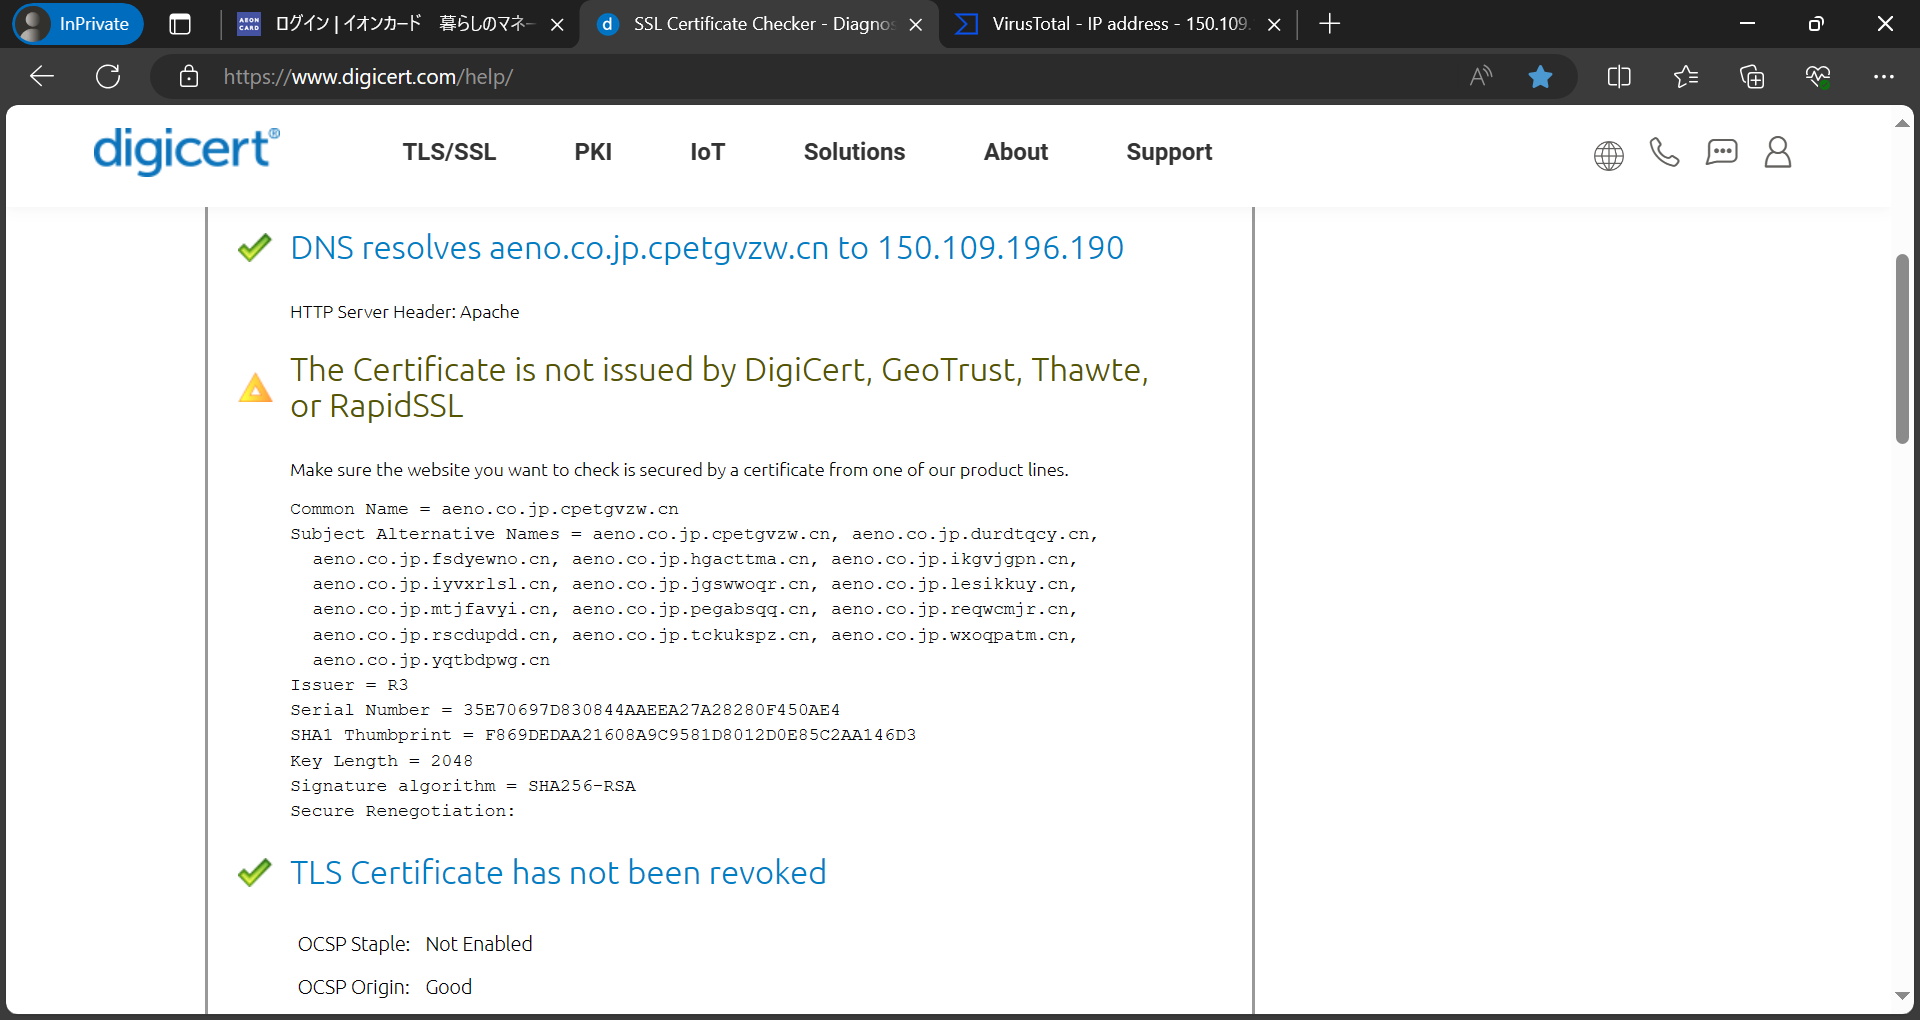Activate the Read Aloud icon
Screen dimensions: 1920x1020
click(1481, 77)
